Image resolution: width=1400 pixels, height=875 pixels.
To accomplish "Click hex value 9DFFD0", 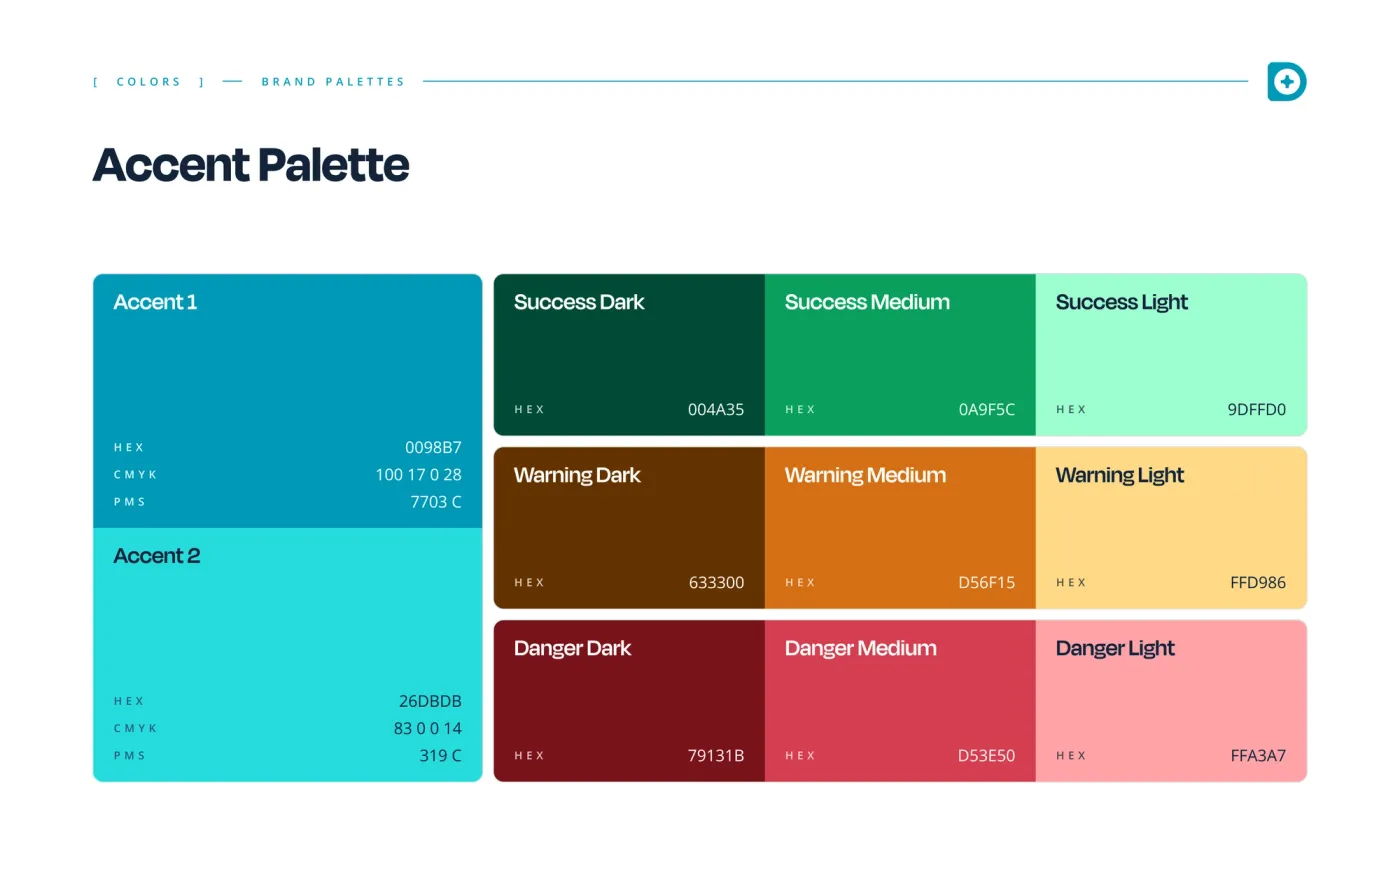I will [1257, 409].
